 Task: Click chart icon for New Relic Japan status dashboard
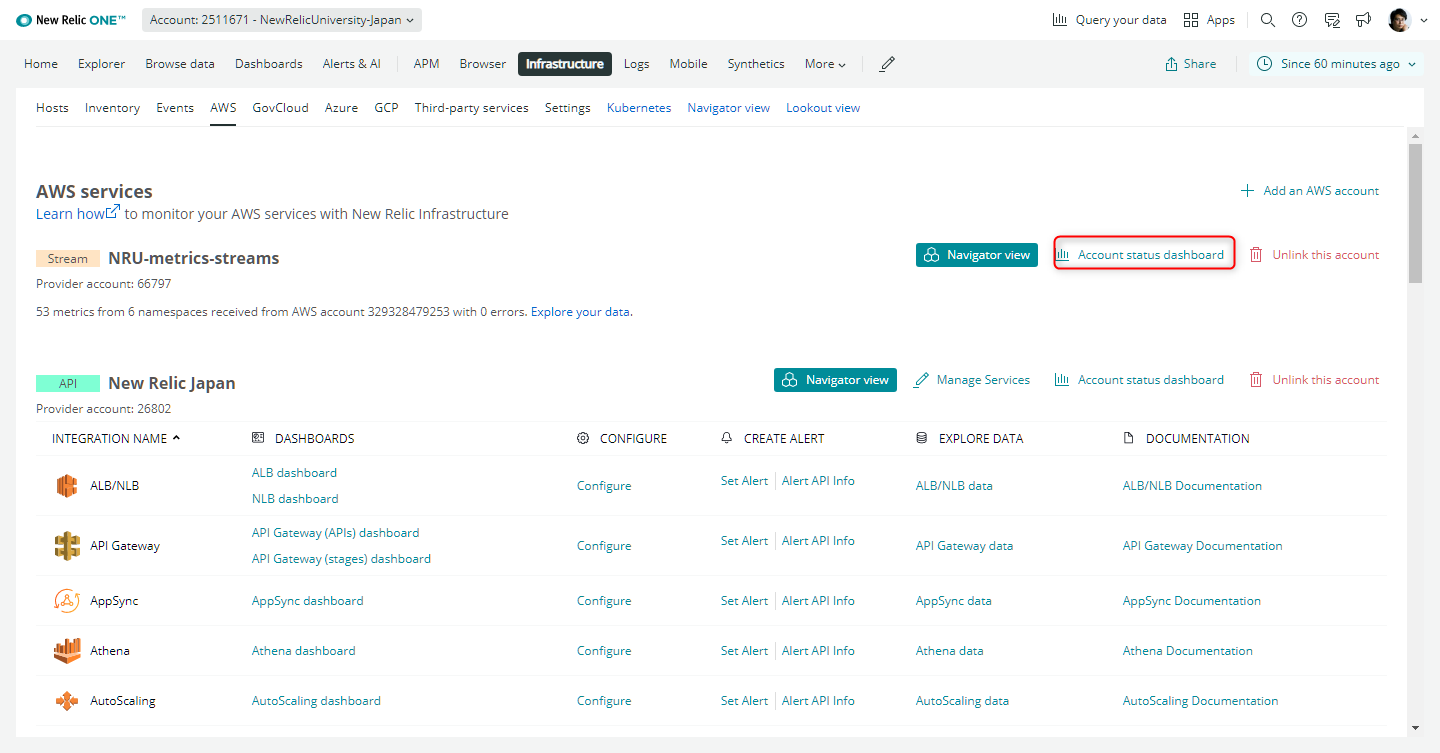pyautogui.click(x=1062, y=380)
